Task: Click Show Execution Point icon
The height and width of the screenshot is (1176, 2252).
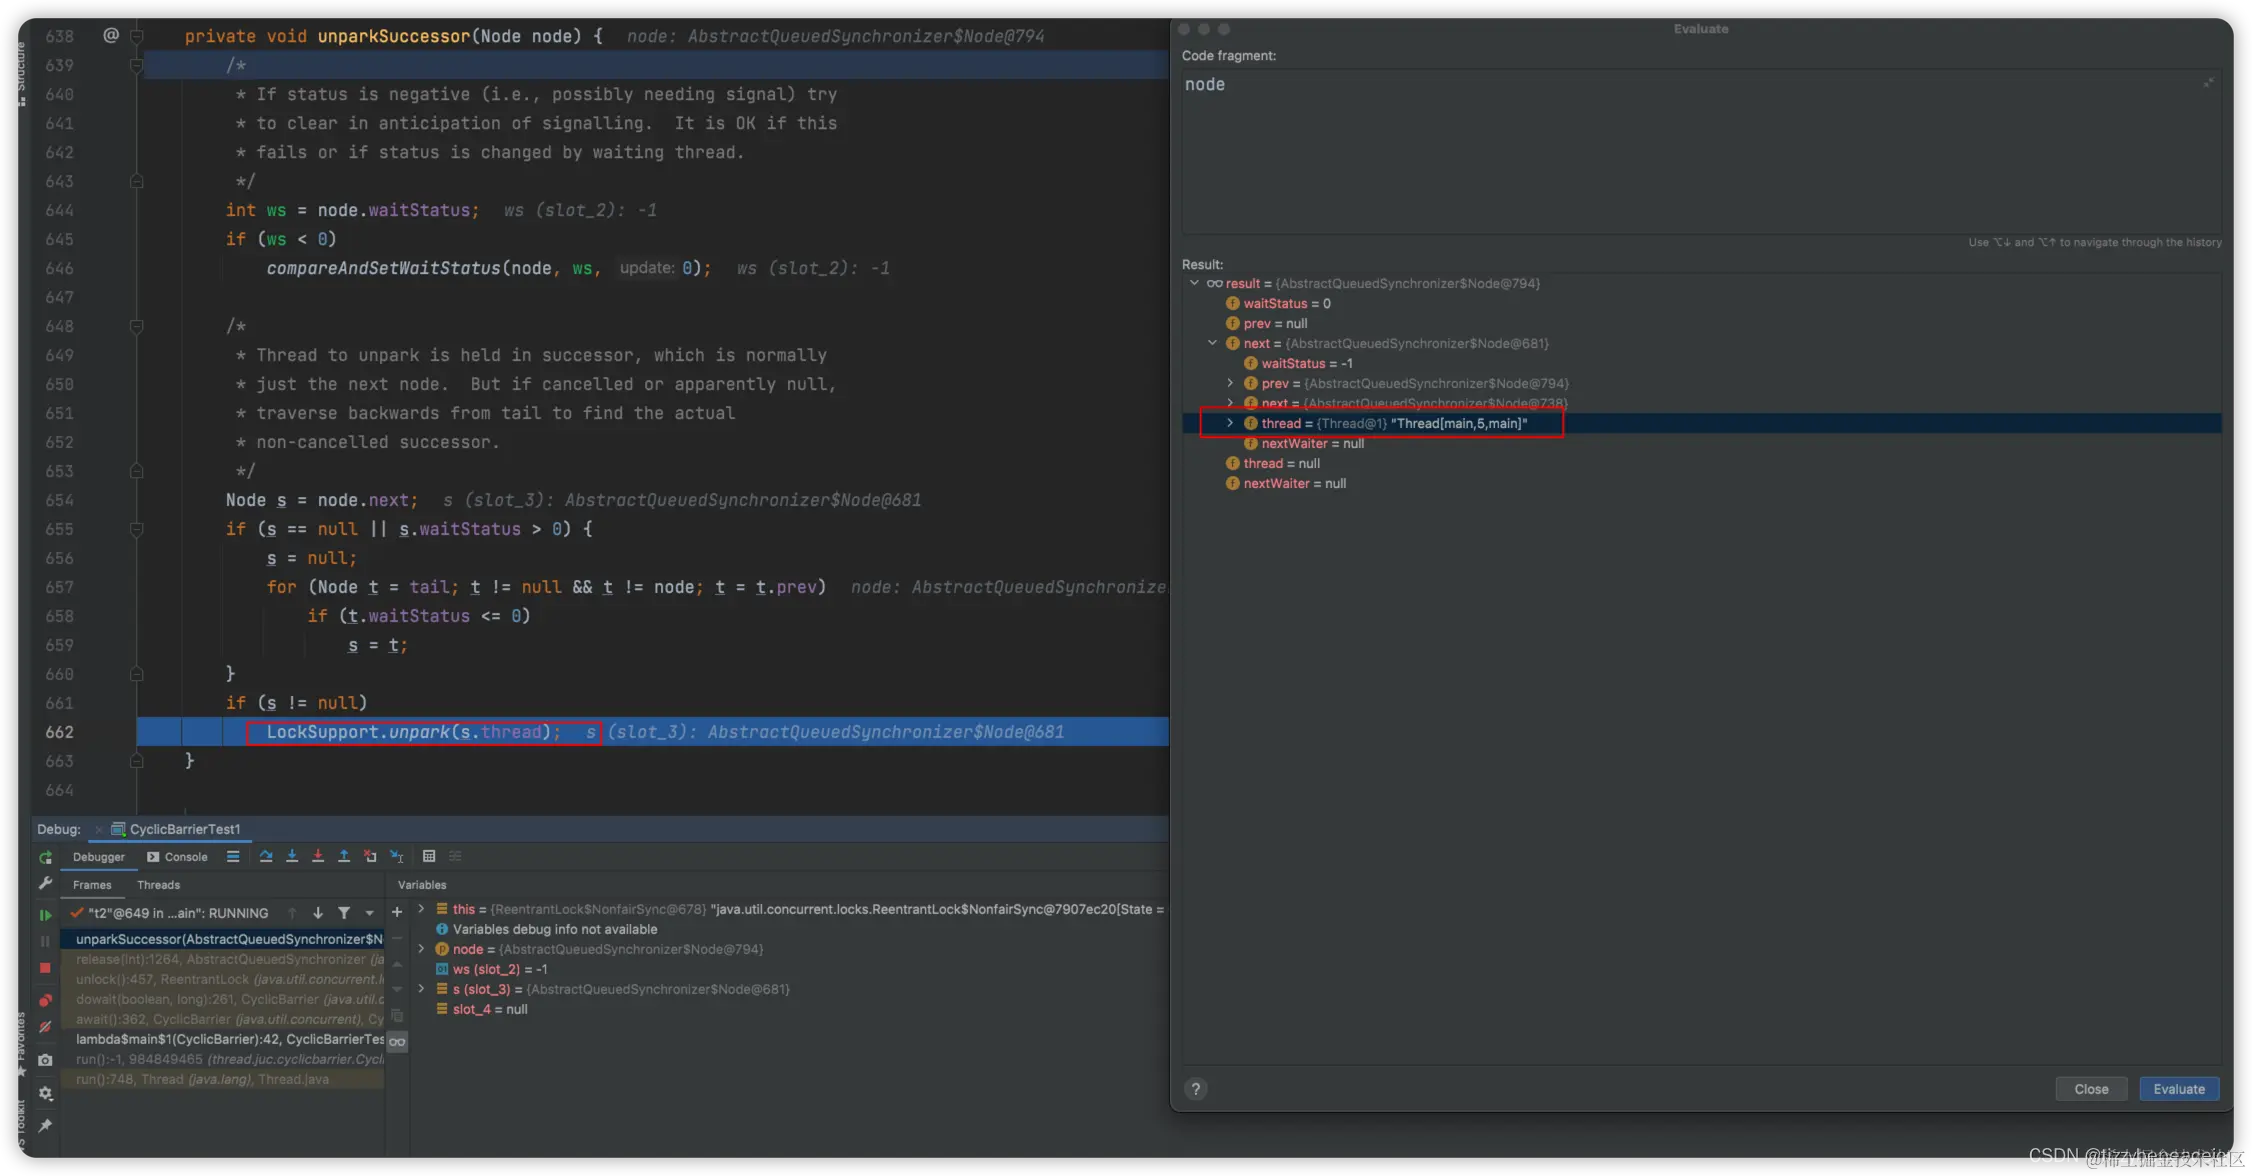Action: [233, 856]
